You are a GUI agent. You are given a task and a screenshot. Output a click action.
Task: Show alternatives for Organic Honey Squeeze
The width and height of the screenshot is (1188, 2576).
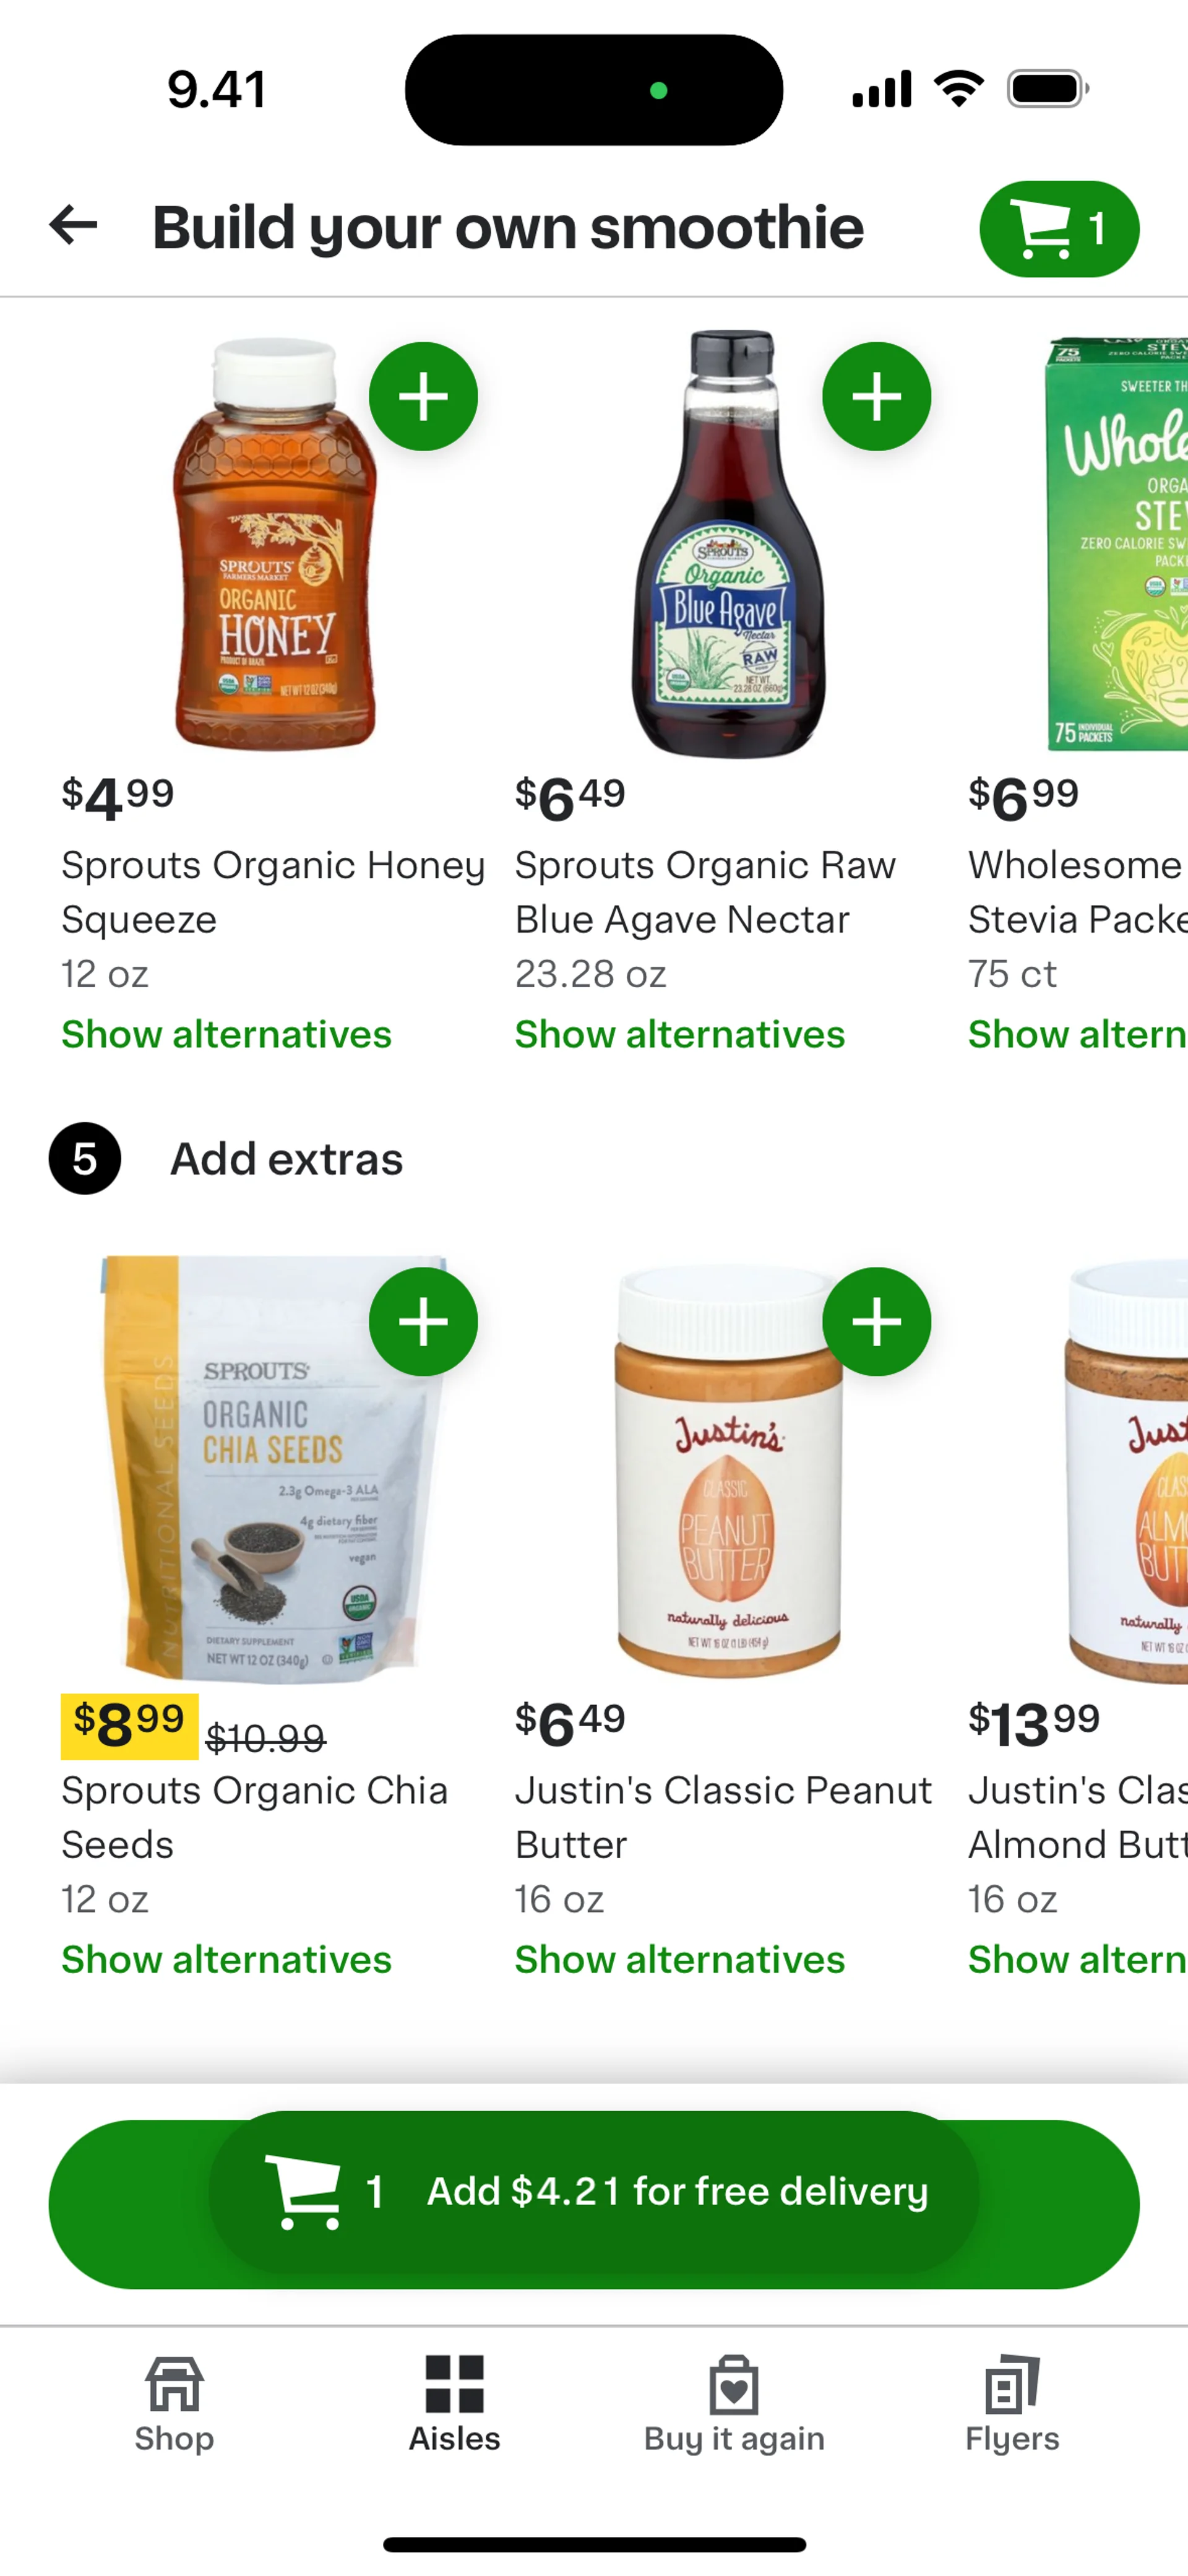coord(226,1034)
